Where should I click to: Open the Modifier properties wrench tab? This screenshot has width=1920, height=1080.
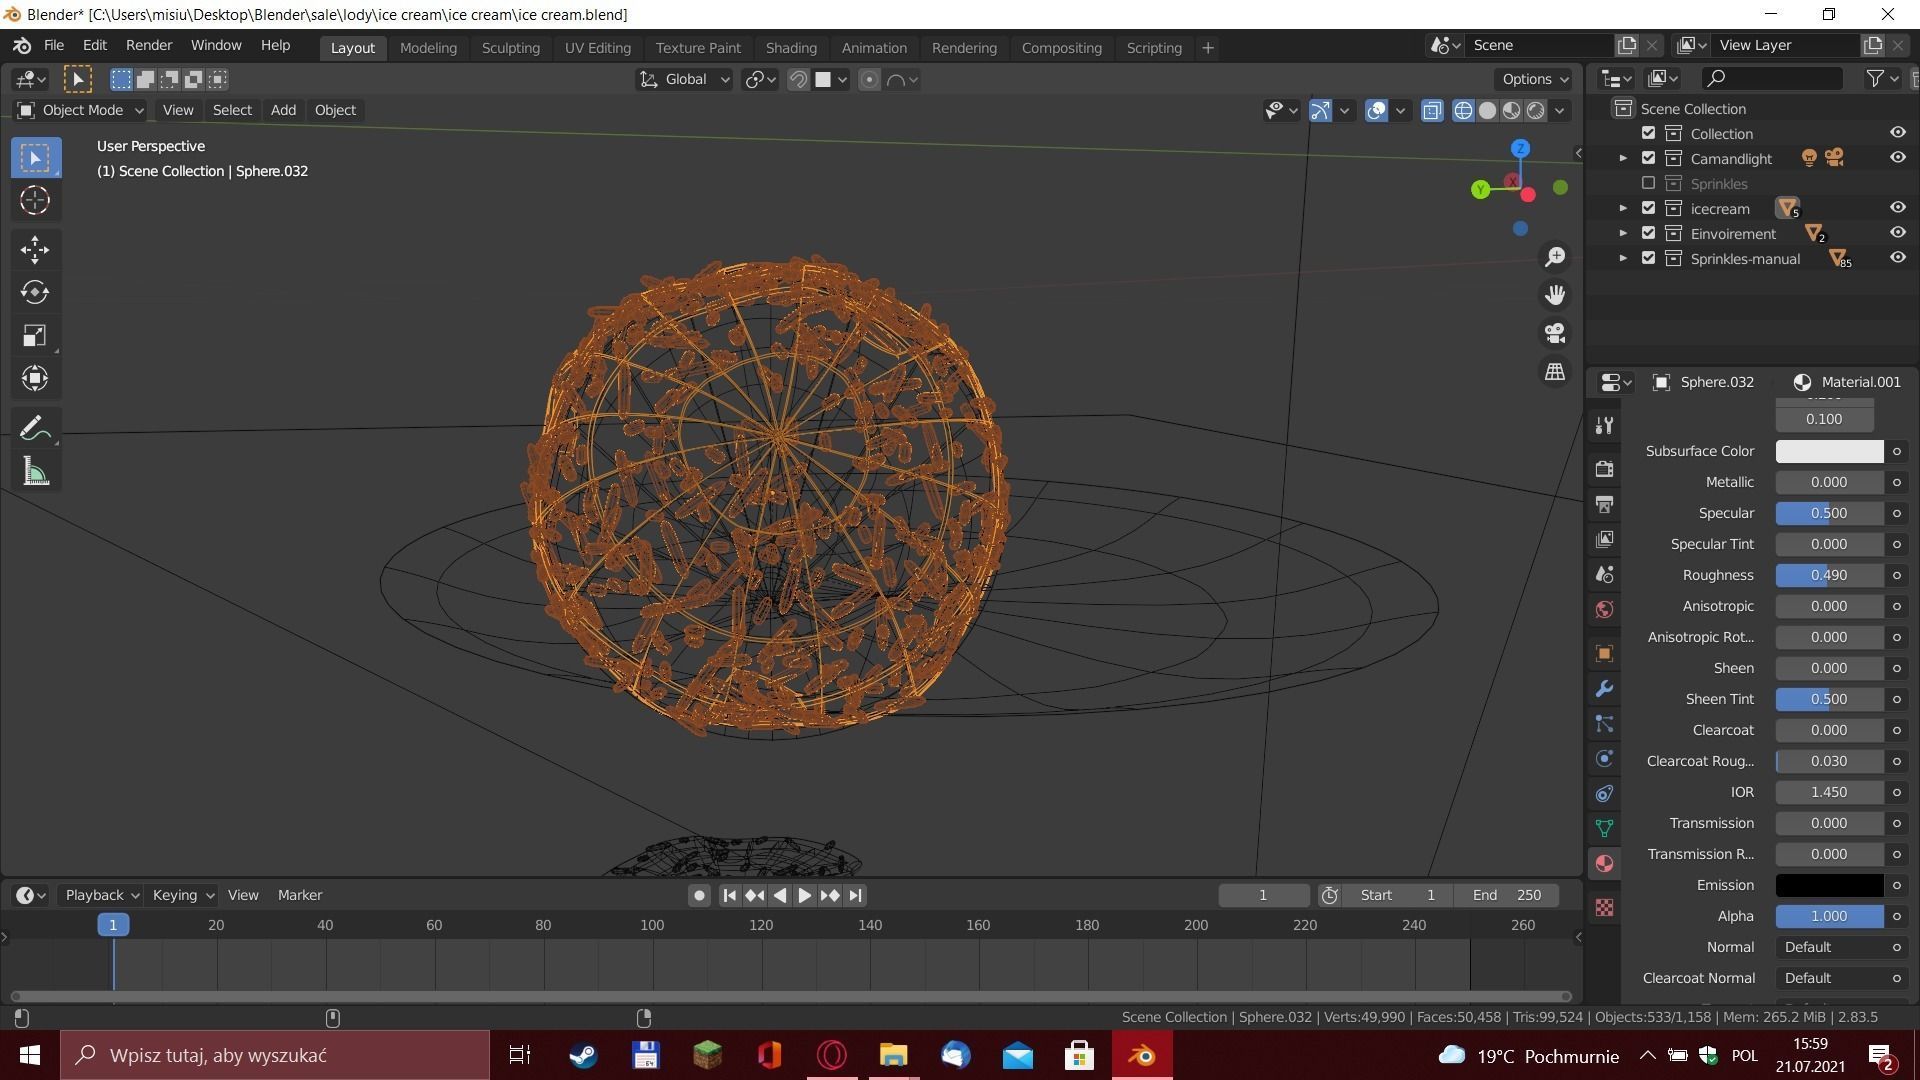(1604, 689)
